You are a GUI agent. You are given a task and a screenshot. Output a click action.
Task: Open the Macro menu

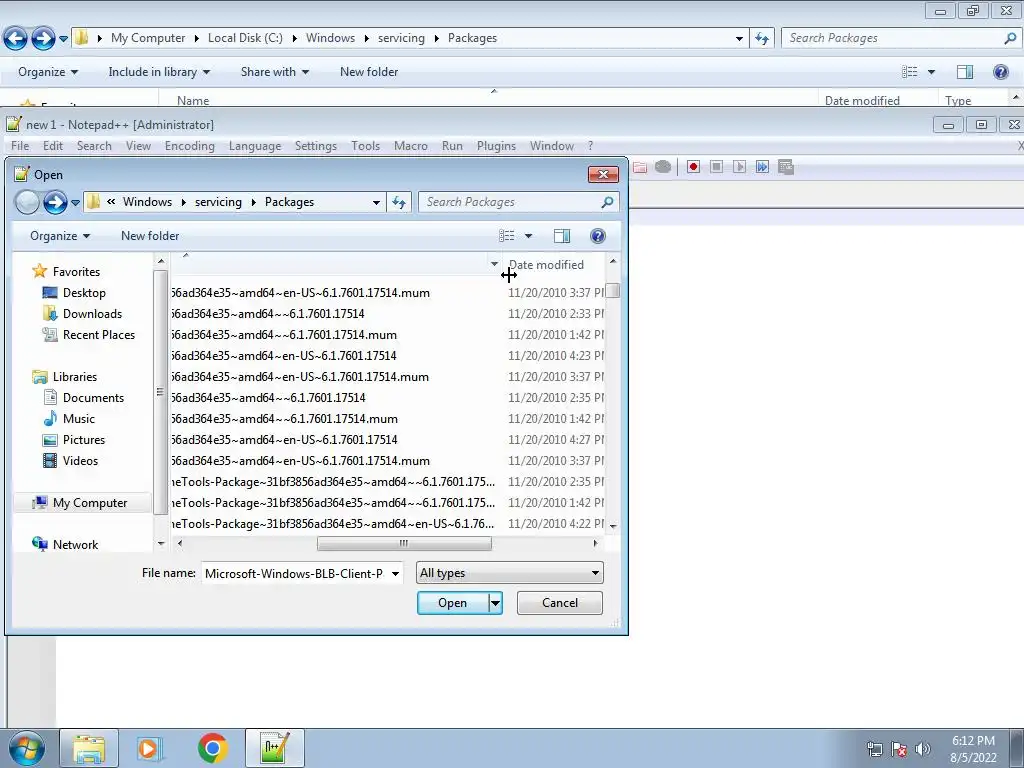tap(411, 146)
